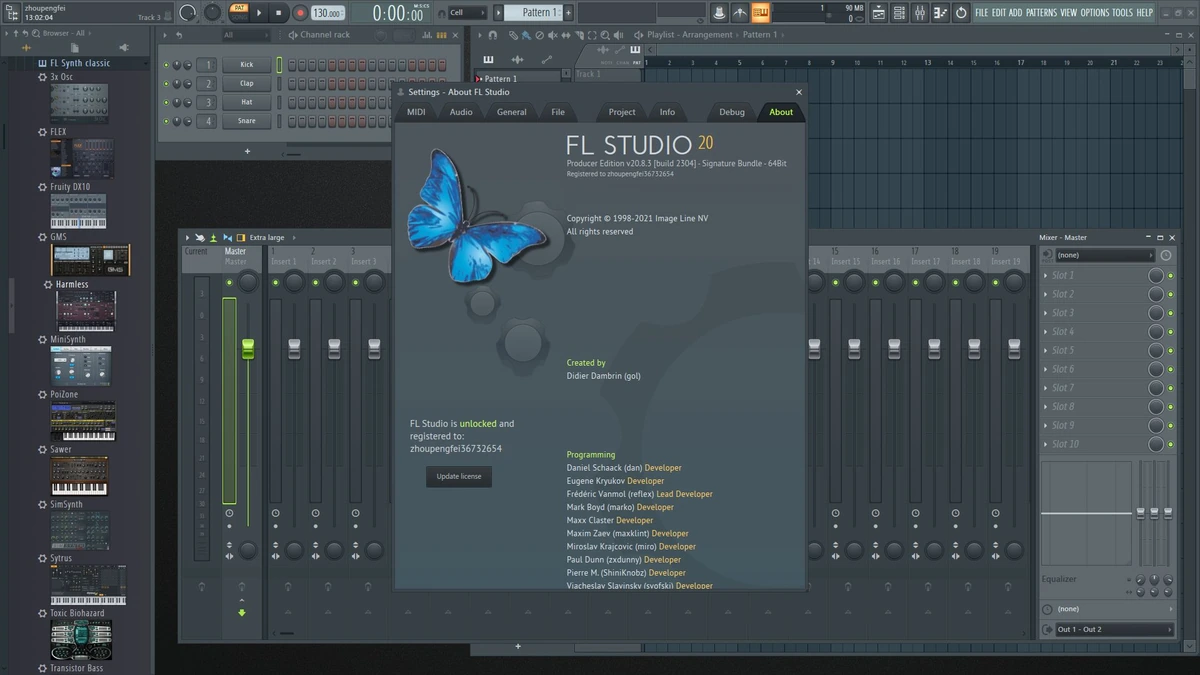1200x675 pixels.
Task: Adjust the Master channel volume fader
Action: pyautogui.click(x=248, y=348)
